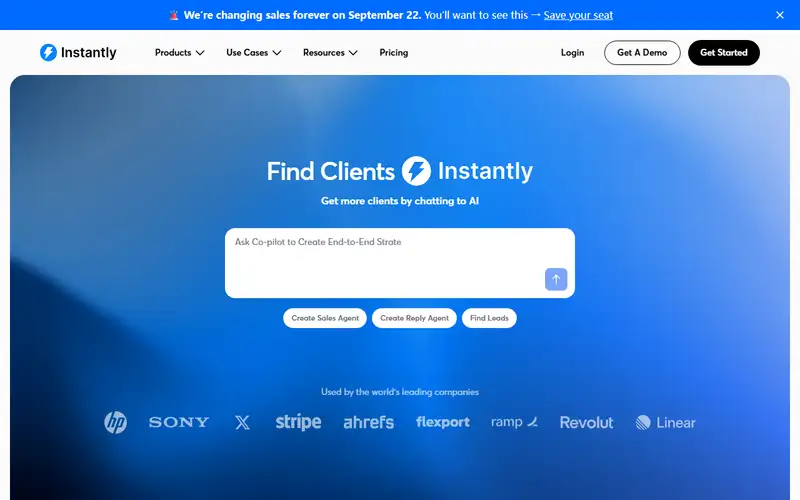Click the Get A Demo button
800x500 pixels.
642,53
